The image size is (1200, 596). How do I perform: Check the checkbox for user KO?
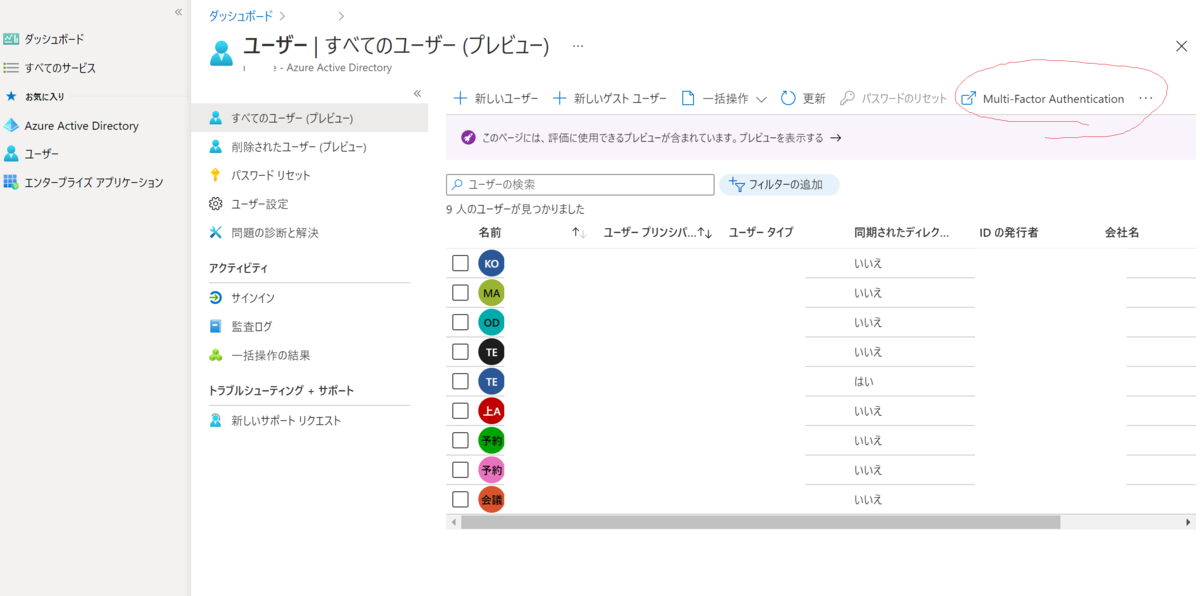tap(460, 262)
